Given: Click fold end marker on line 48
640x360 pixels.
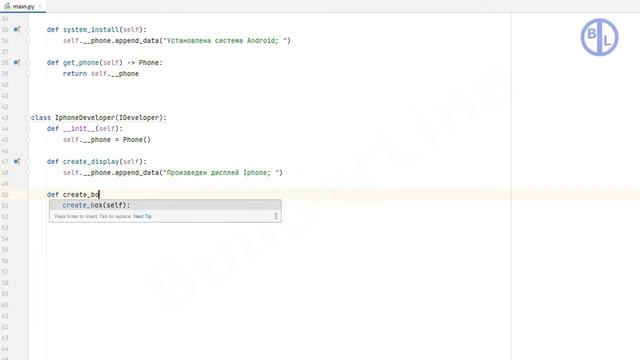Looking at the screenshot, I should [28, 173].
